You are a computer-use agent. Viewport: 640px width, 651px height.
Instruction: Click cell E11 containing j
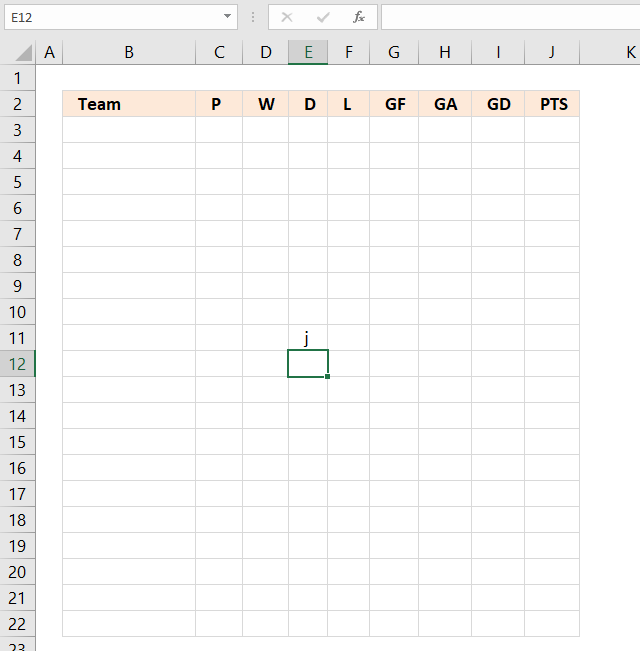click(308, 338)
